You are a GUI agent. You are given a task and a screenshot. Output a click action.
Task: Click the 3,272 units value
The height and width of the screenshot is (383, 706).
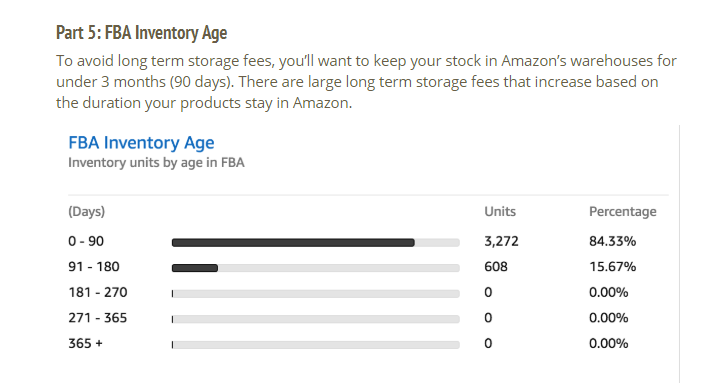(501, 242)
